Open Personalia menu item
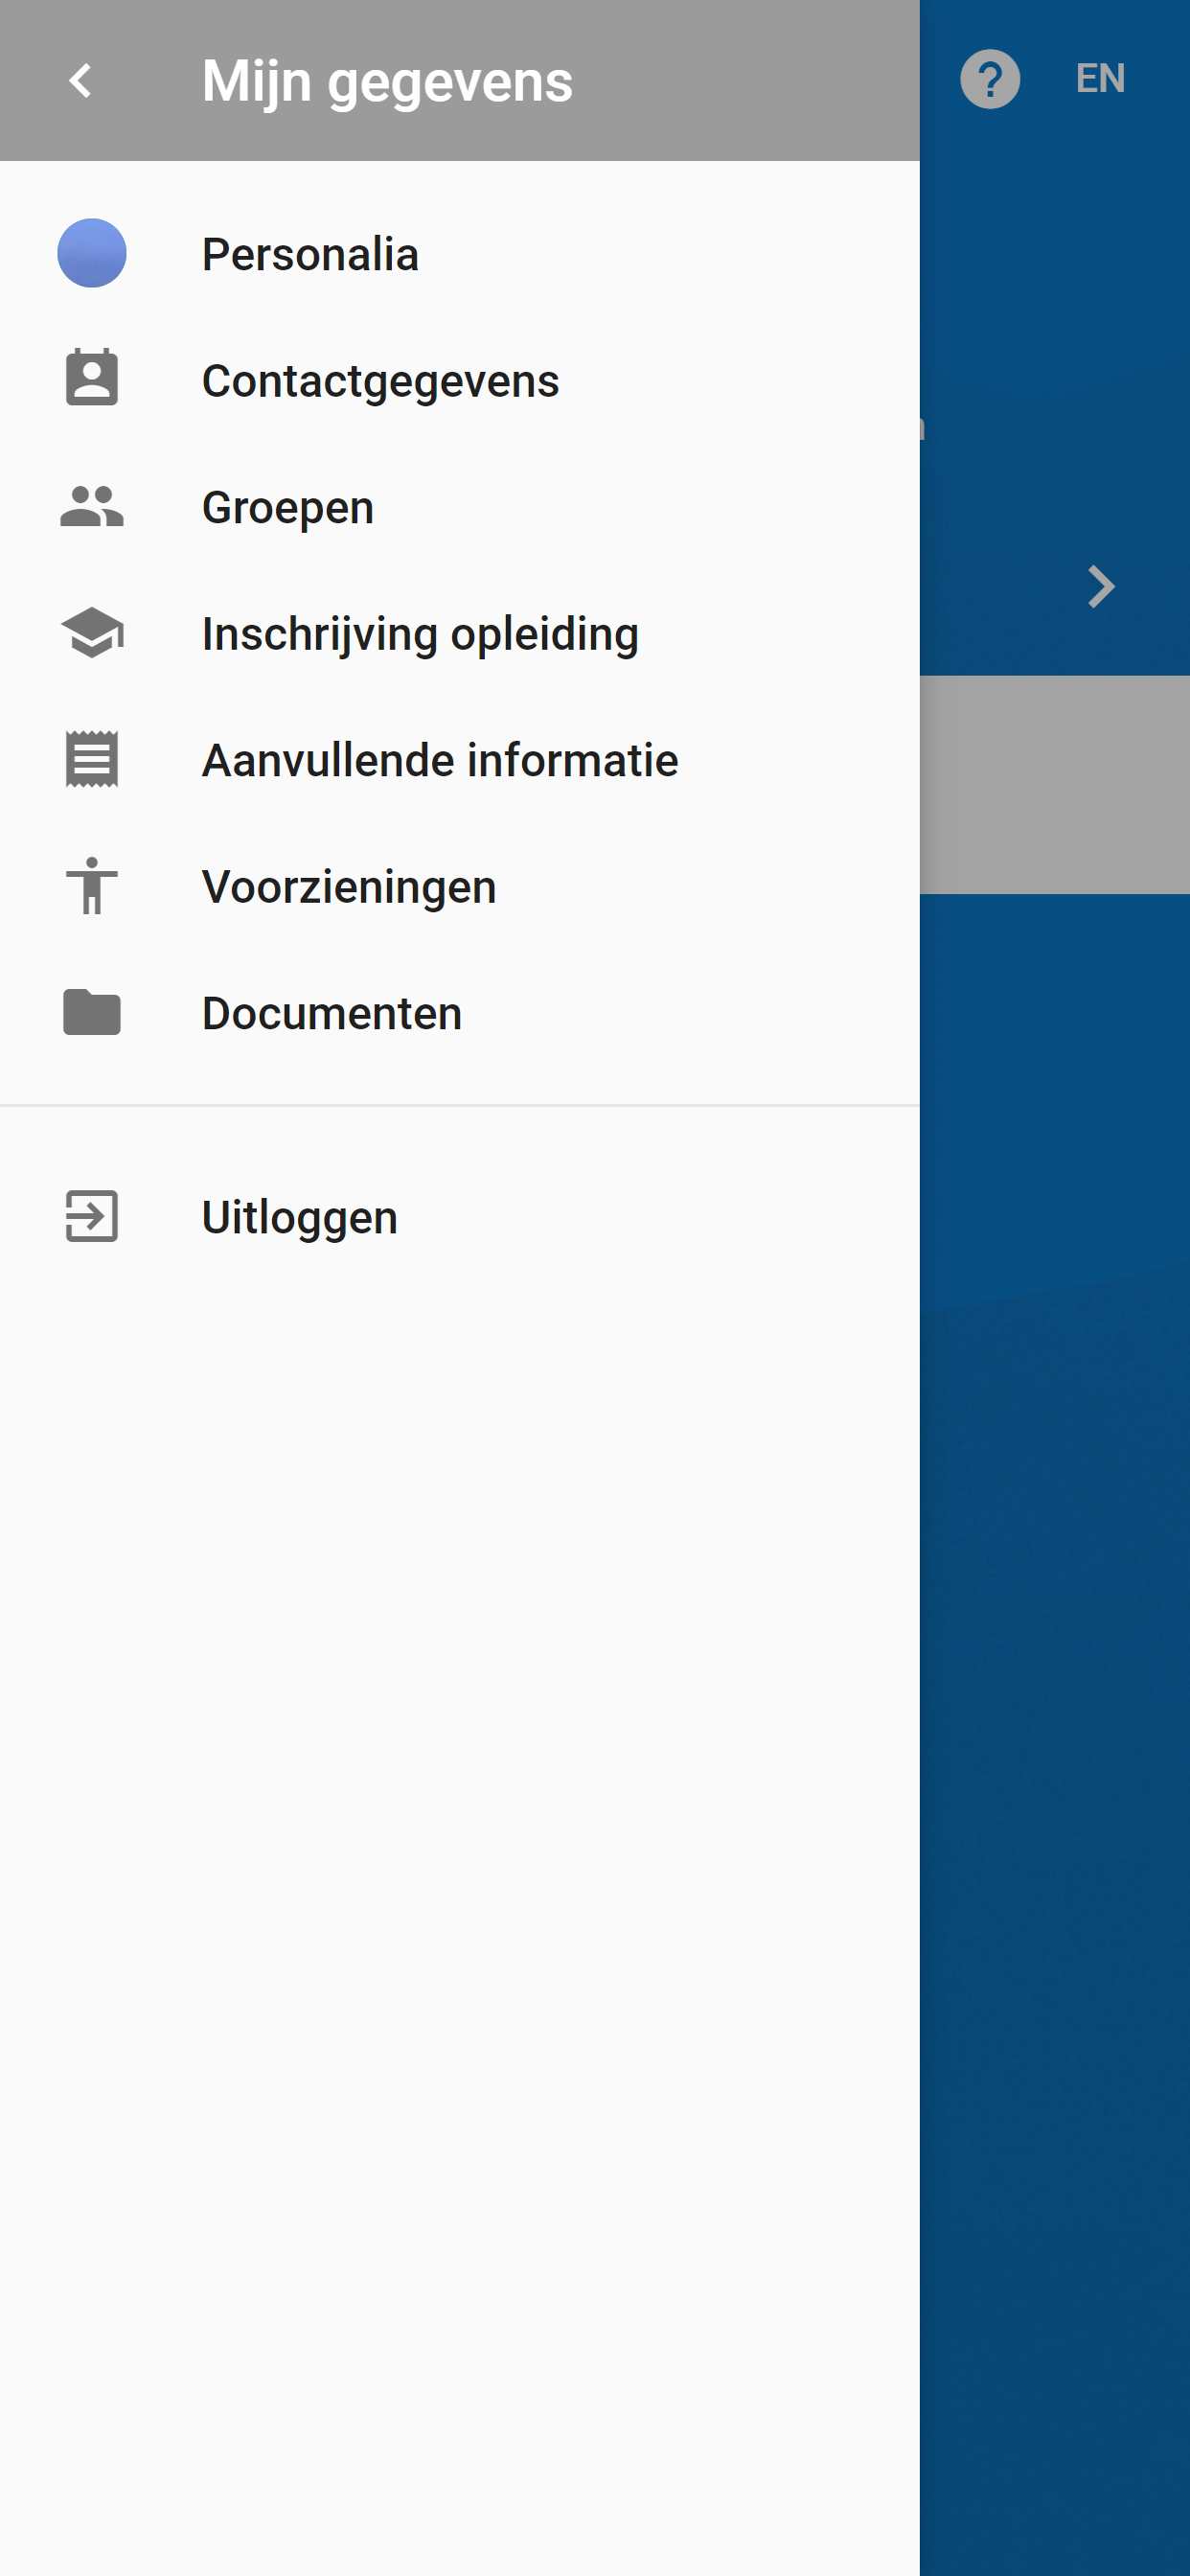 coord(460,253)
